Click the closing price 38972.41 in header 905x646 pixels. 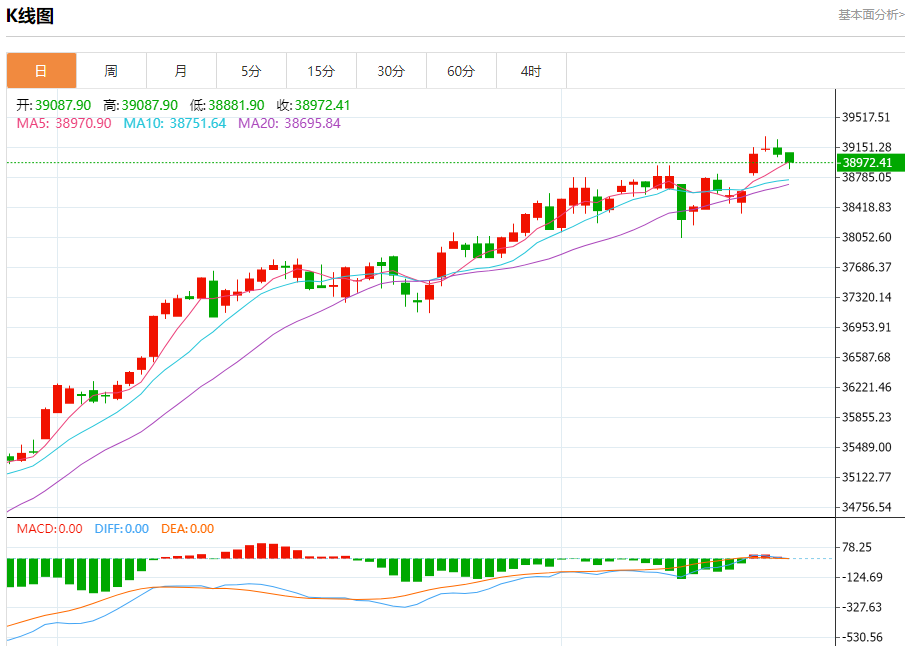tap(323, 105)
